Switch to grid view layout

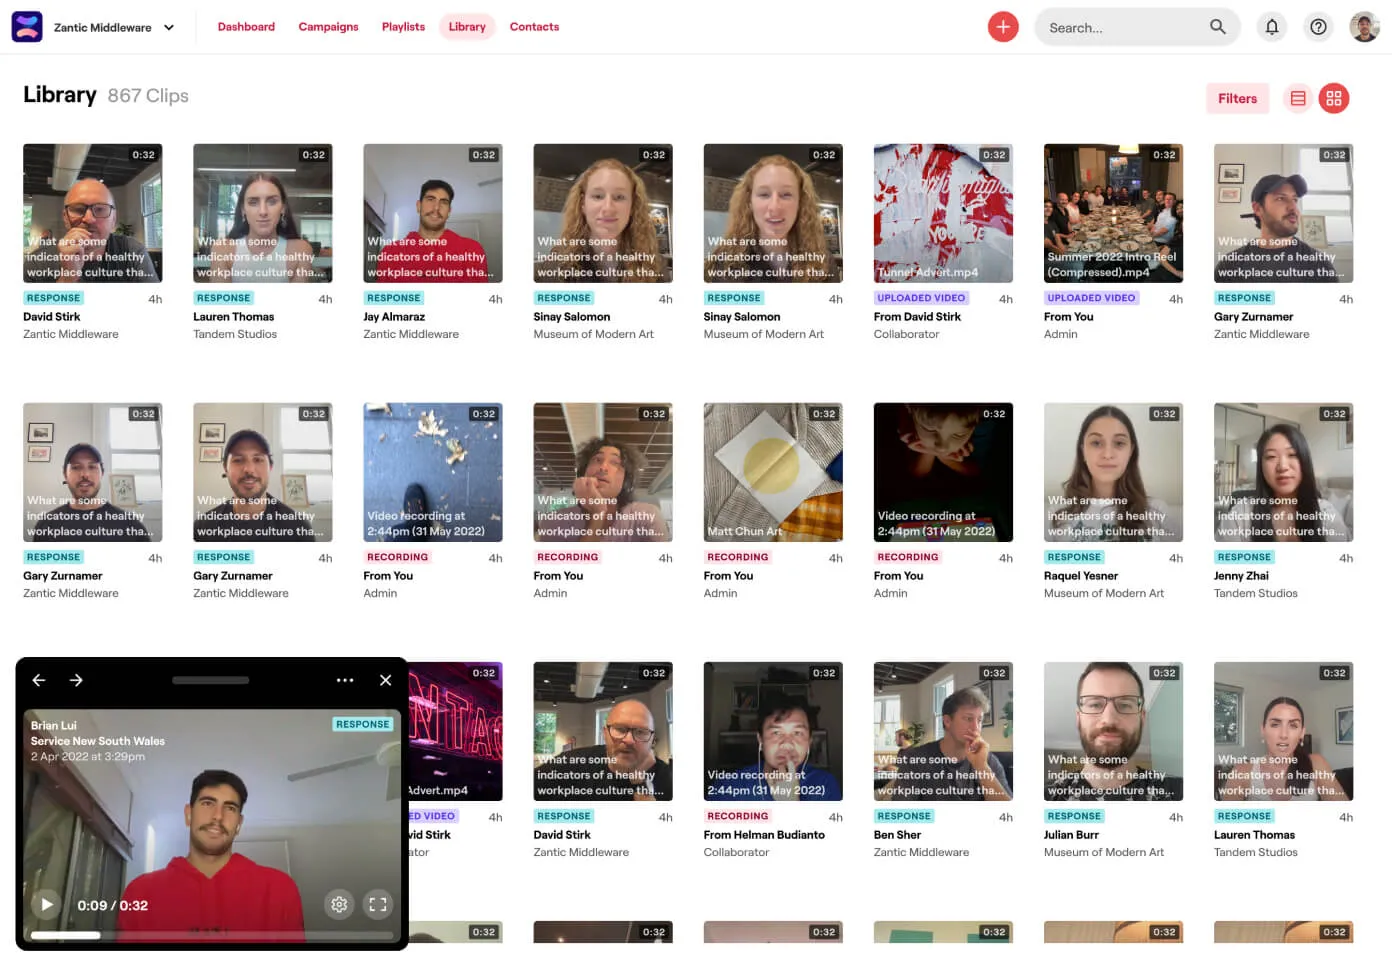[x=1334, y=98]
